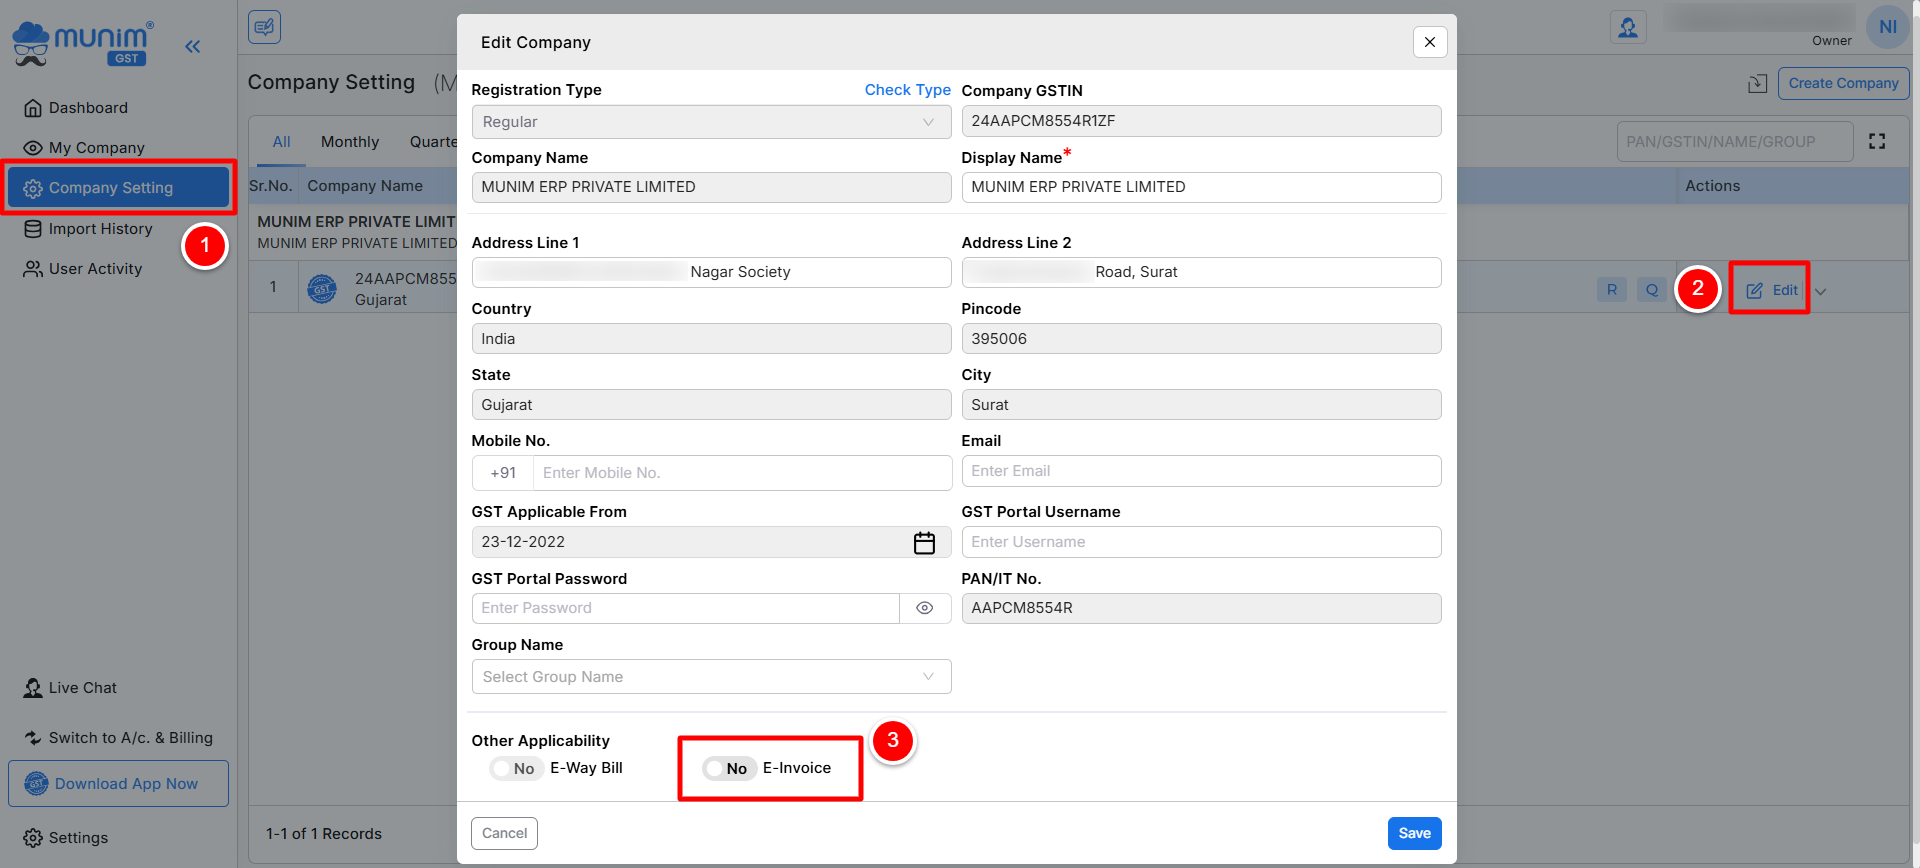Open the NI user avatar menu
Image resolution: width=1920 pixels, height=868 pixels.
1887,27
